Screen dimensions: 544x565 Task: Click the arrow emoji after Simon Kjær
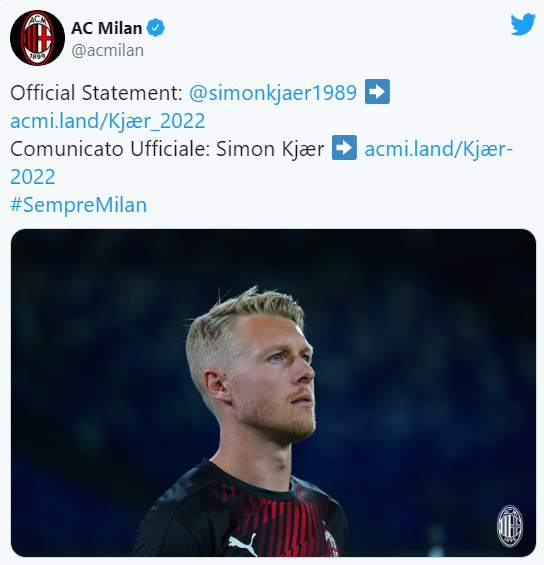(x=344, y=148)
